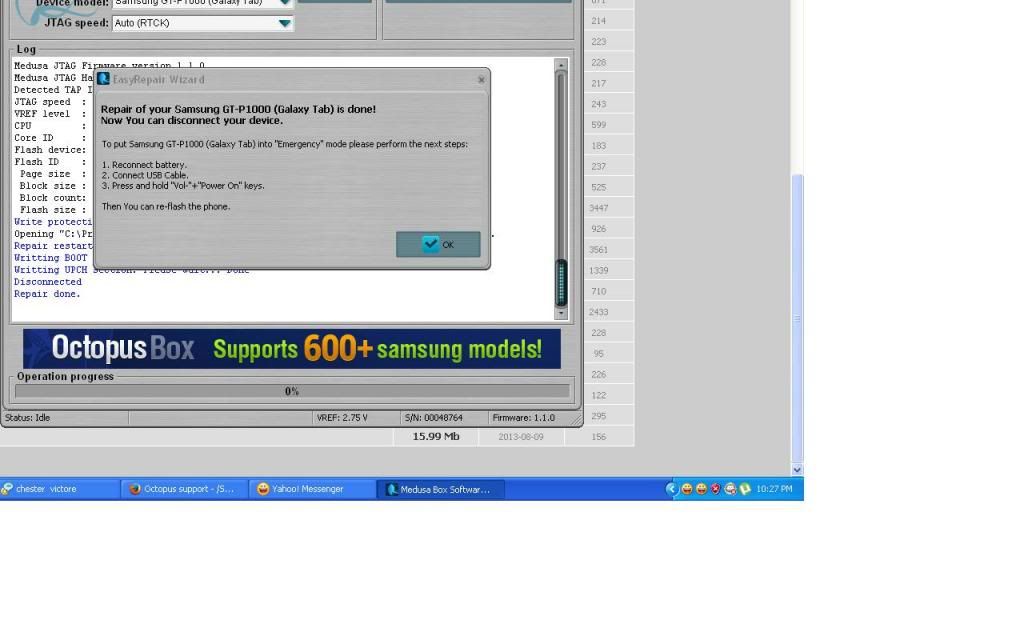The height and width of the screenshot is (640, 1024).
Task: Click the red shield tray icon
Action: 716,489
